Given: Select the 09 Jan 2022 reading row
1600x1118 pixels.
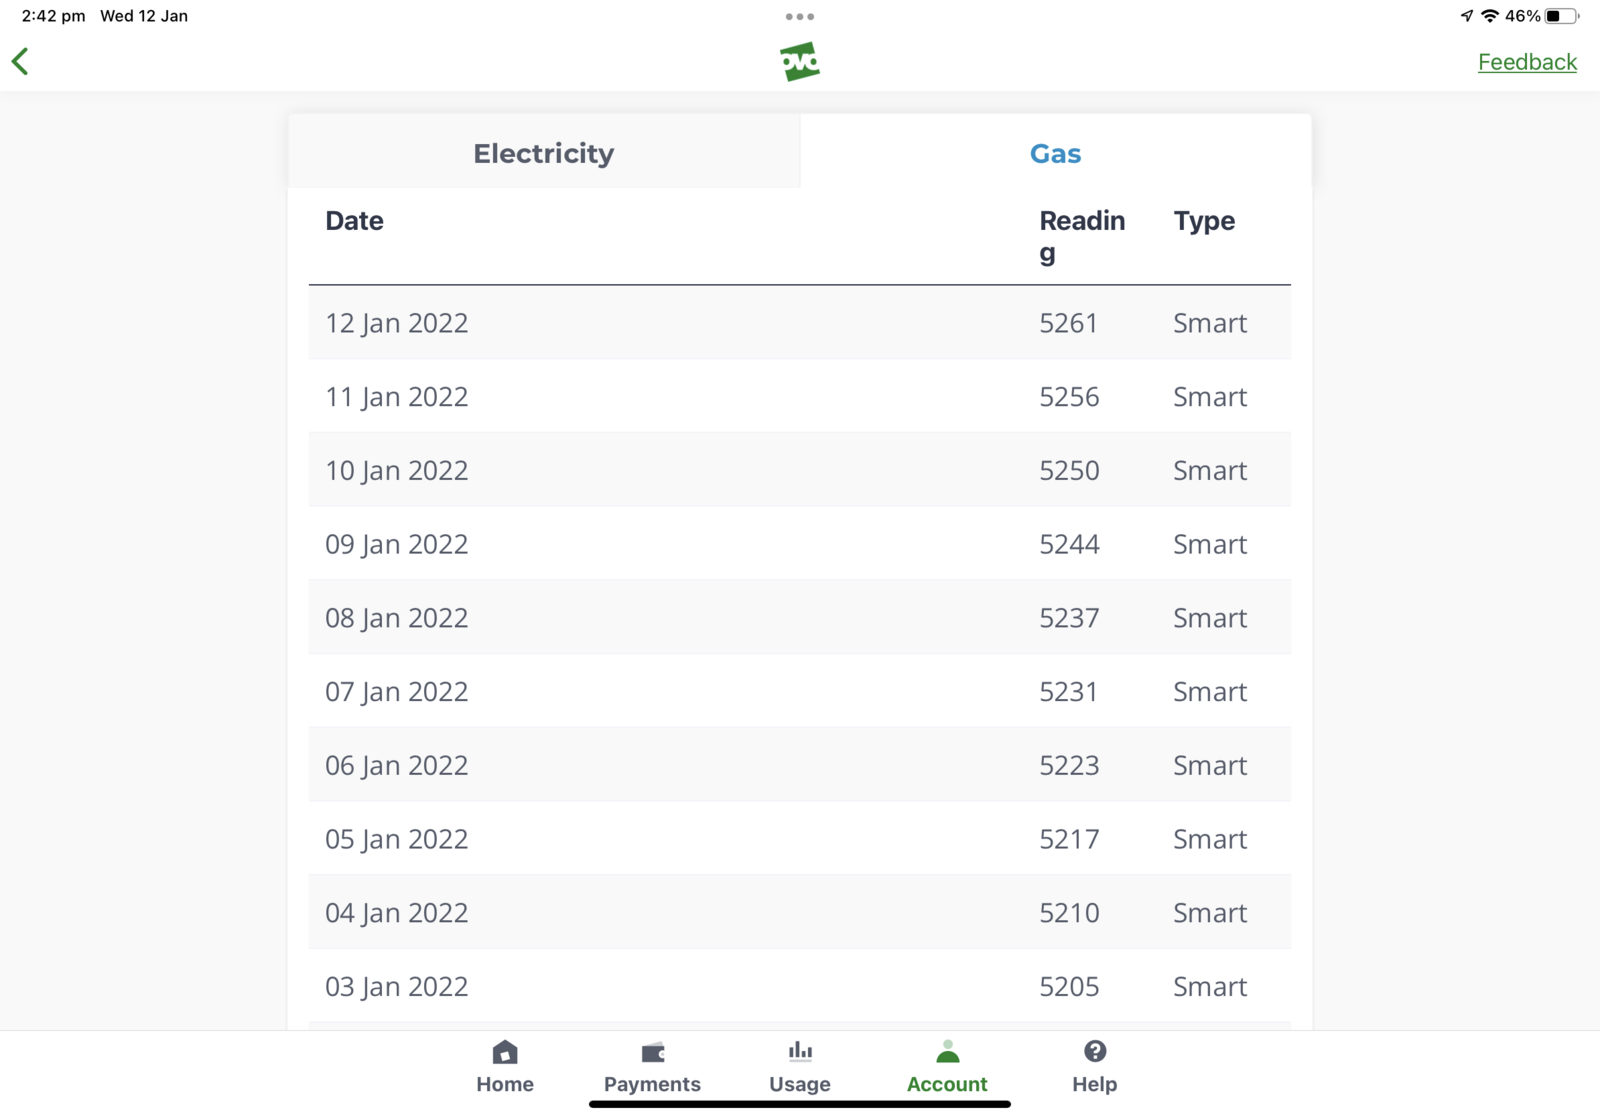Looking at the screenshot, I should 799,544.
